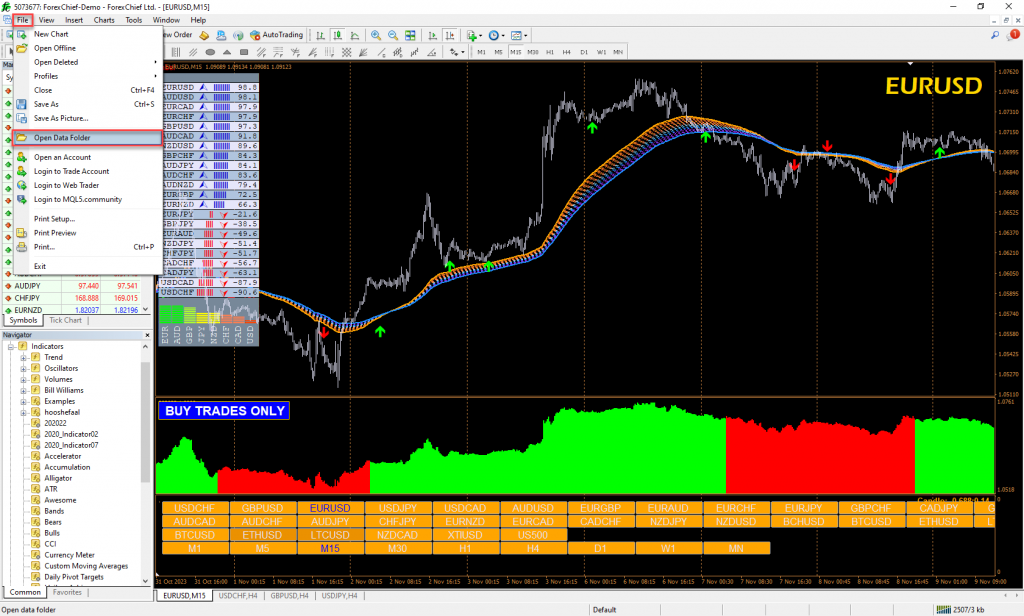Click New Chart in File menu
This screenshot has height=616, width=1024.
[88, 34]
